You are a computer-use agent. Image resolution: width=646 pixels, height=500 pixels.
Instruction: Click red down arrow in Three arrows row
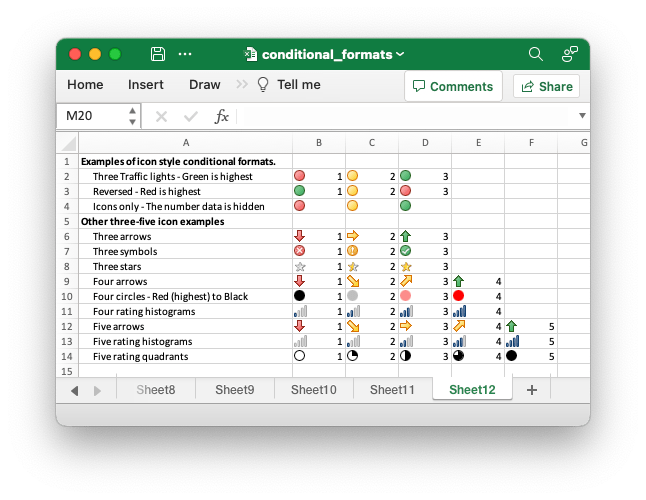[x=300, y=236]
